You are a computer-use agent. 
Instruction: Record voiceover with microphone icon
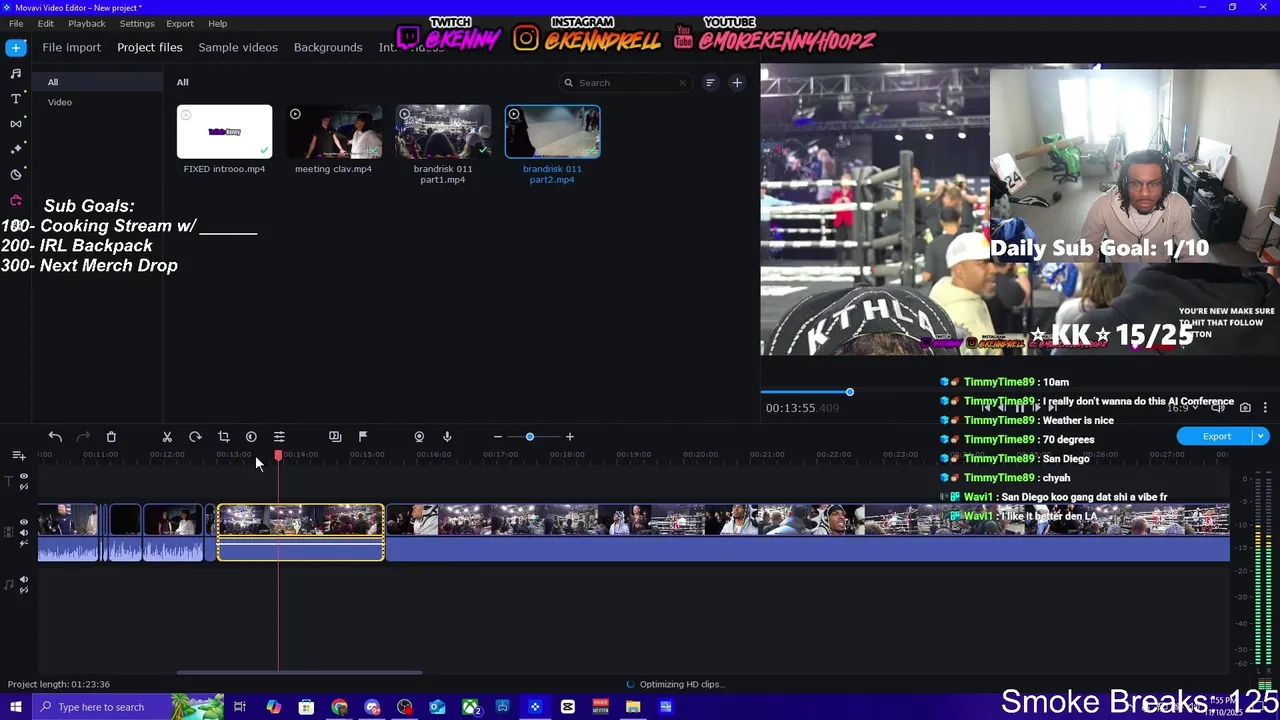coord(447,437)
